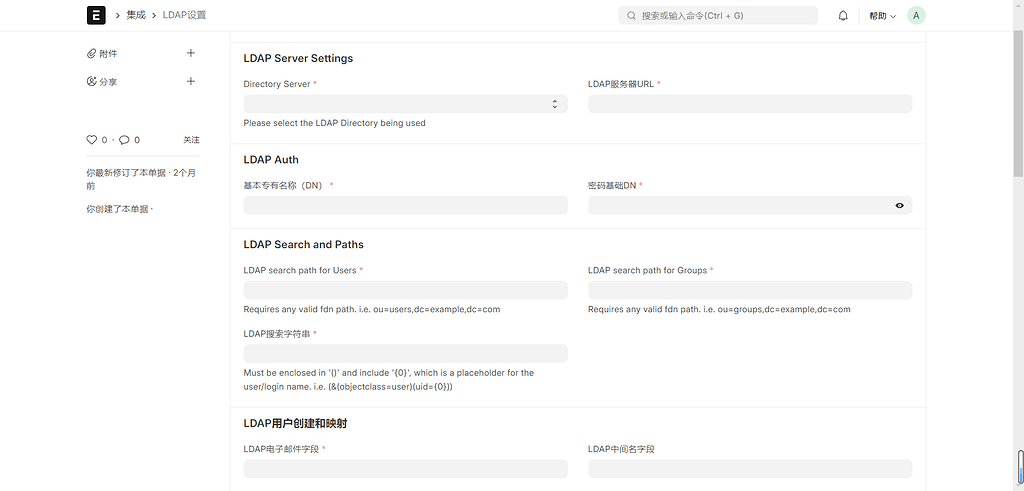The image size is (1024, 491).
Task: Click 附件 label in sidebar
Action: tap(108, 54)
